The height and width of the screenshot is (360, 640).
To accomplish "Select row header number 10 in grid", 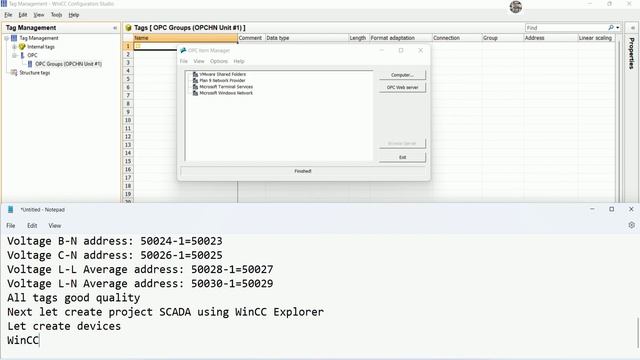I will [128, 120].
